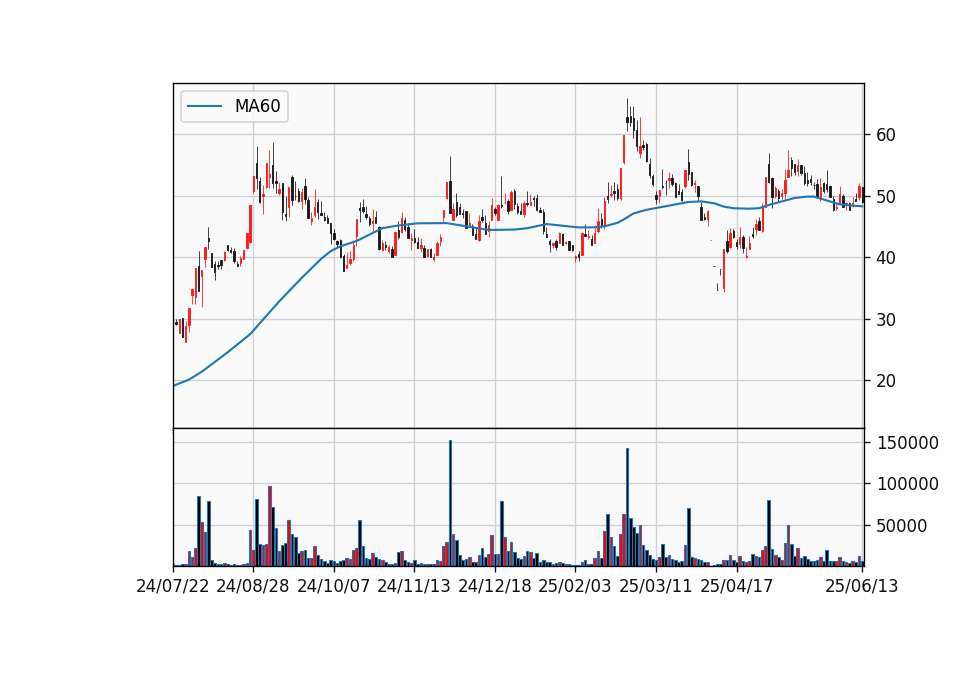Click the volume axis value 150000
This screenshot has width=960, height=690.
(908, 443)
